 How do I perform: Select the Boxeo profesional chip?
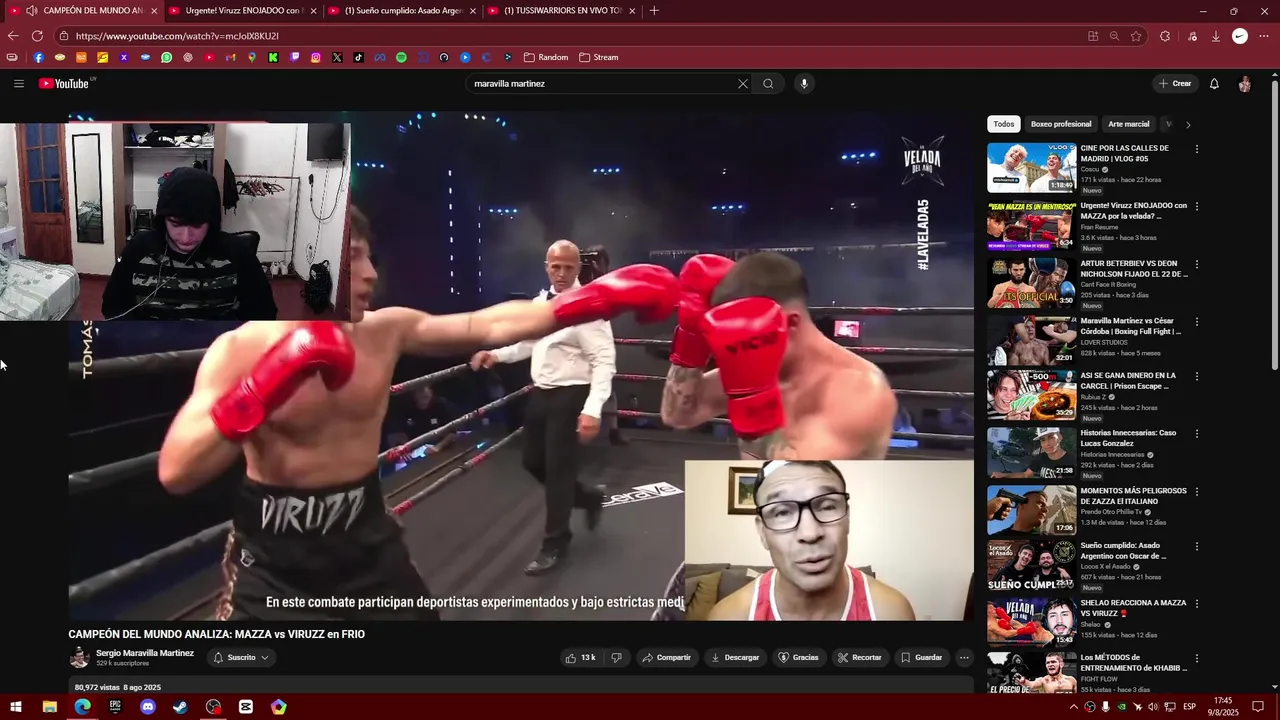pos(1061,124)
